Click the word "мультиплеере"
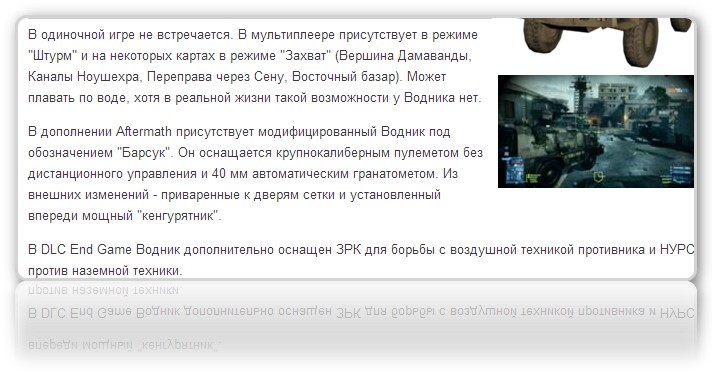This screenshot has height=375, width=712. [293, 35]
